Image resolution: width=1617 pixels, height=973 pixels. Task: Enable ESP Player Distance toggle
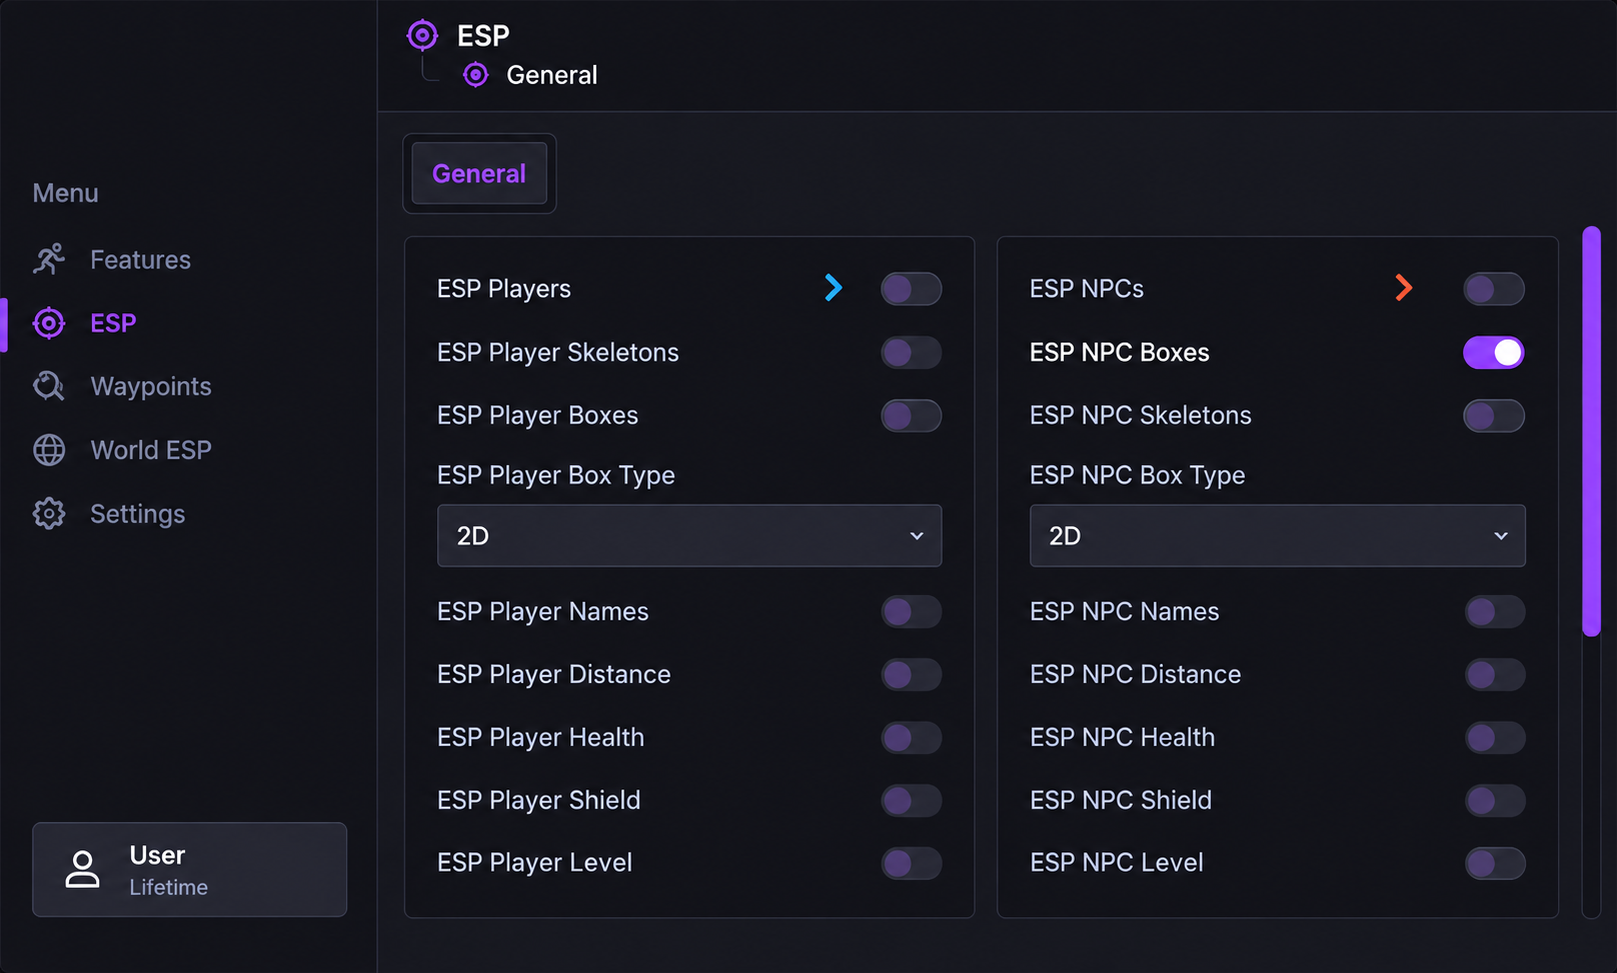(911, 674)
